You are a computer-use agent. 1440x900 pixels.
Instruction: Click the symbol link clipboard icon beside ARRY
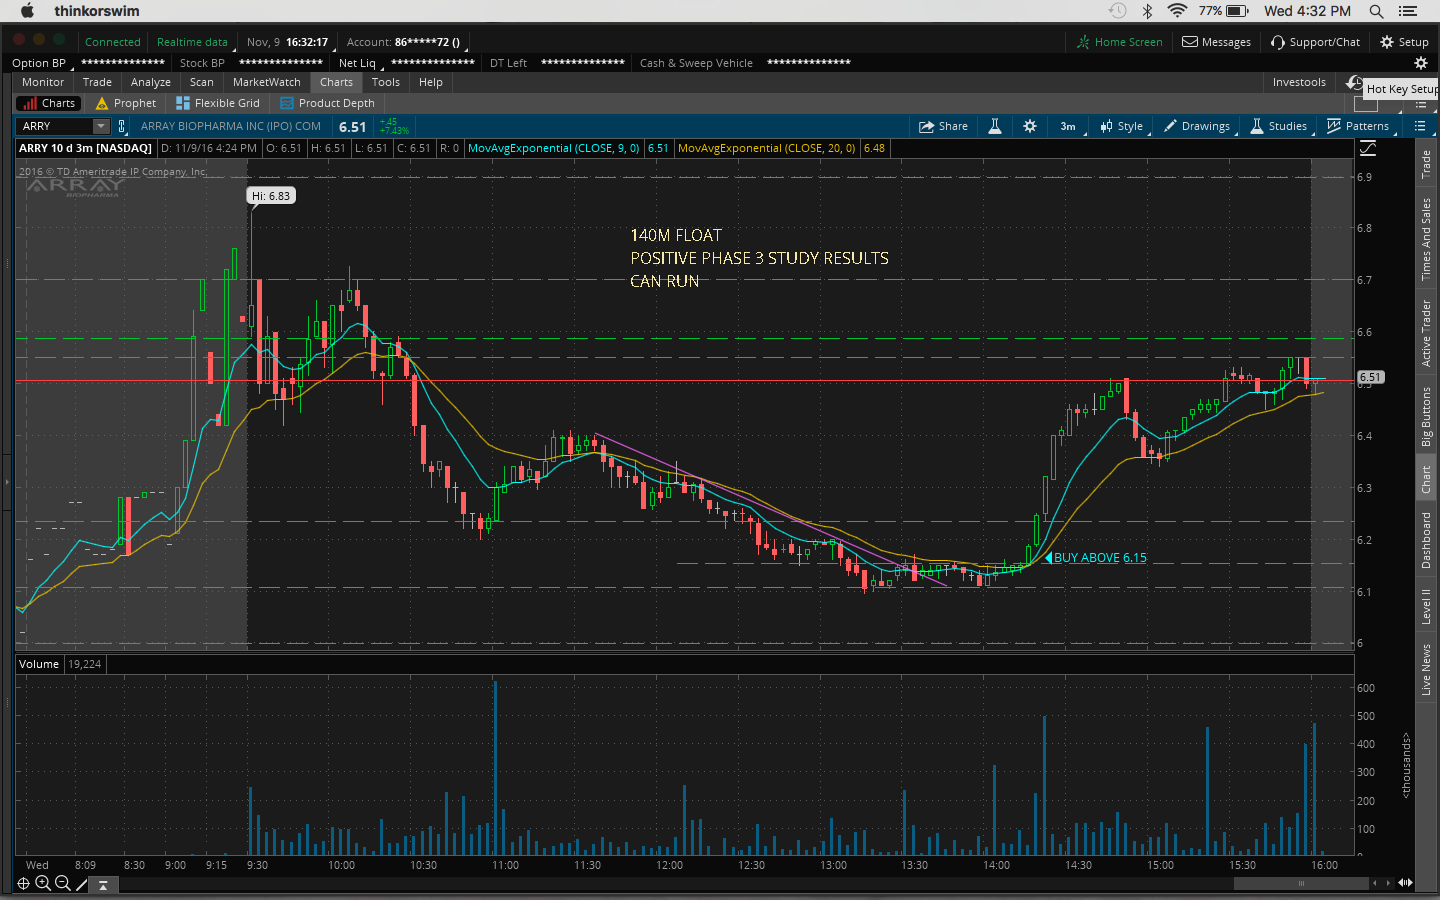[122, 126]
